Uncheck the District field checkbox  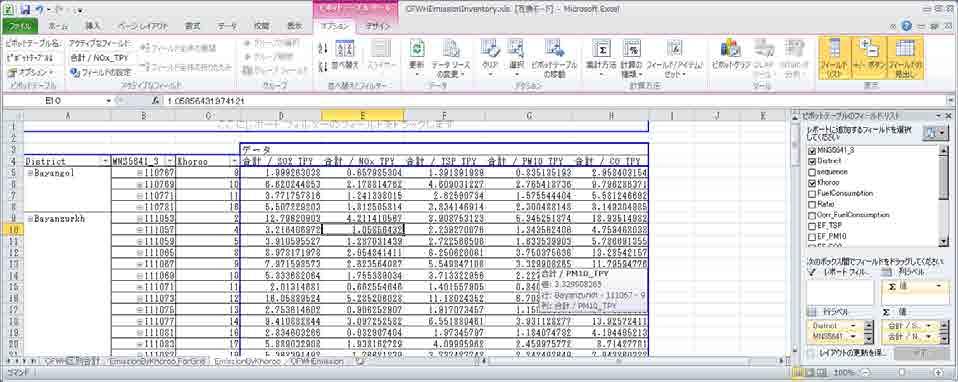(811, 161)
